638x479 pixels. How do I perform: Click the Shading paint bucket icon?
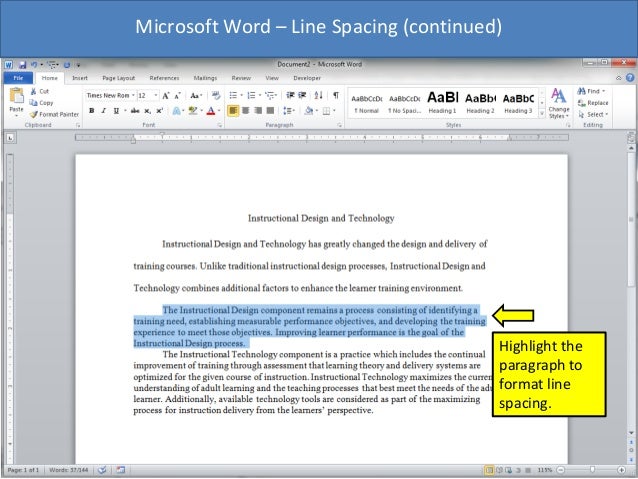(x=309, y=111)
